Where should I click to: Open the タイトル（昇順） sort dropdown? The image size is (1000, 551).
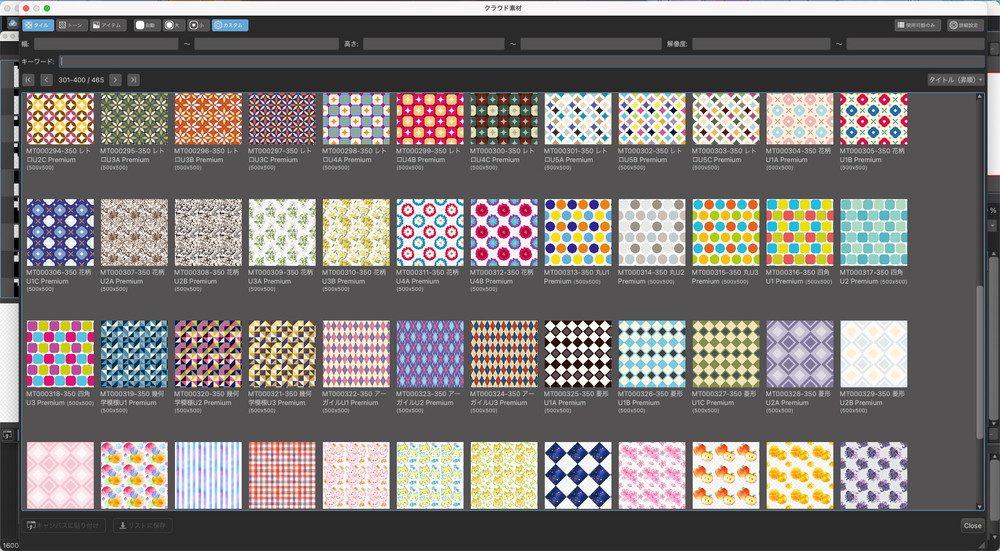tap(955, 79)
